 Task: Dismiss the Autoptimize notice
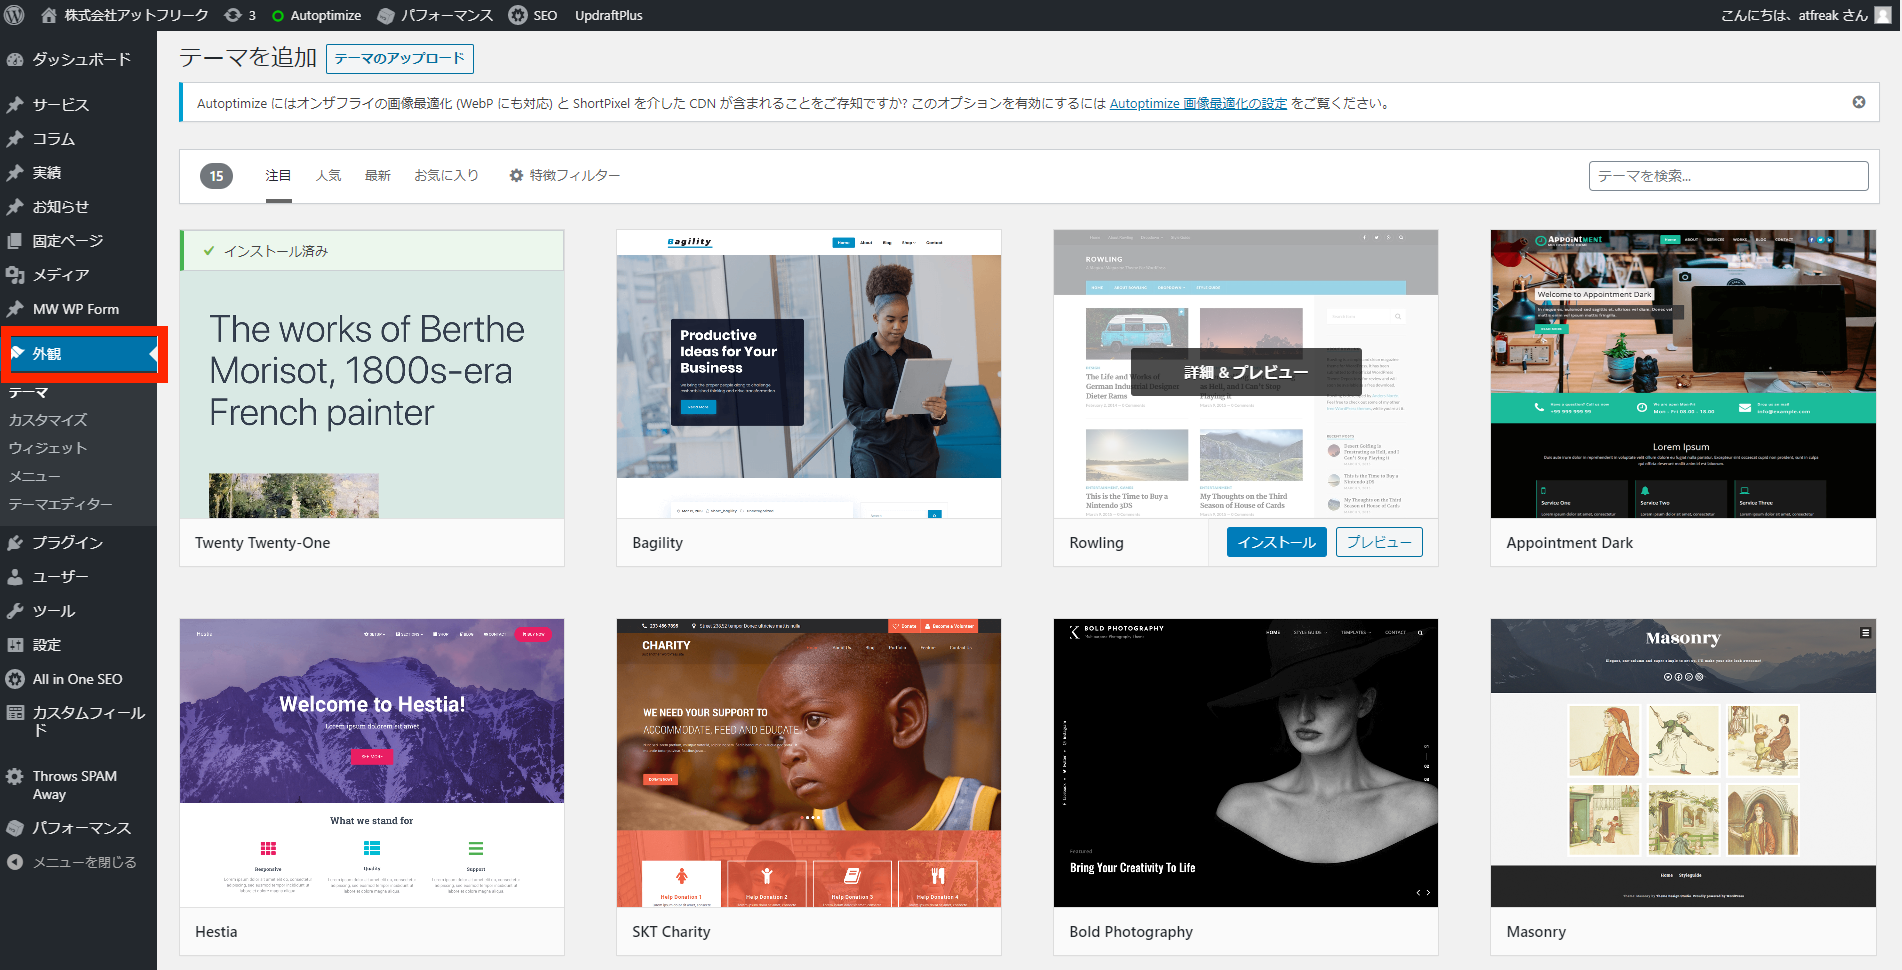coord(1859,102)
